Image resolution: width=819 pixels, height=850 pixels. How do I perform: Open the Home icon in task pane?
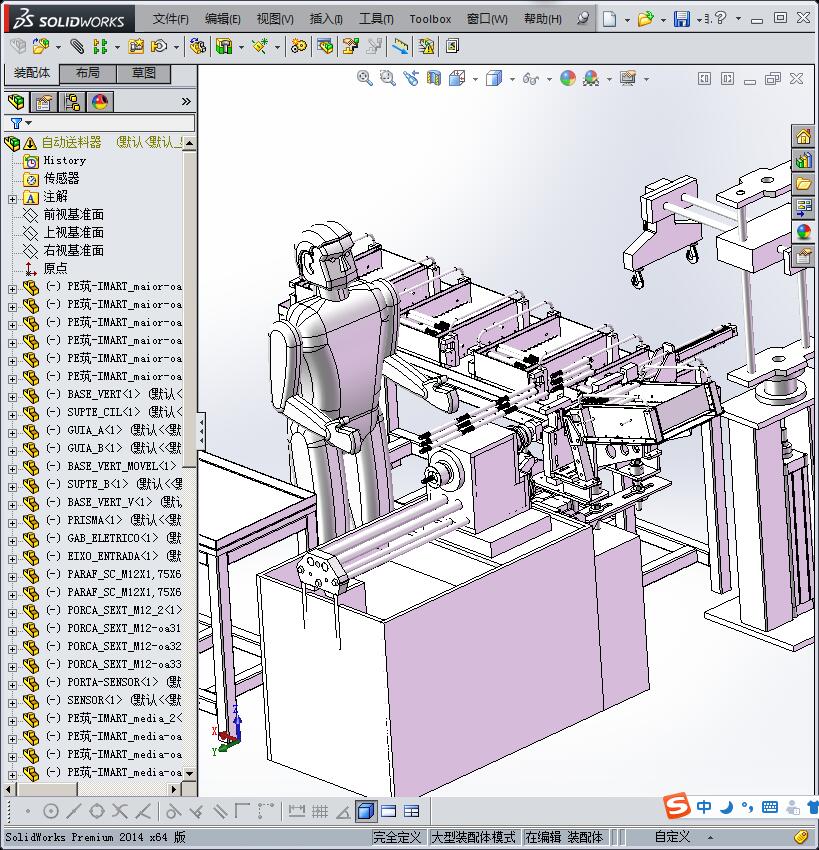point(803,137)
